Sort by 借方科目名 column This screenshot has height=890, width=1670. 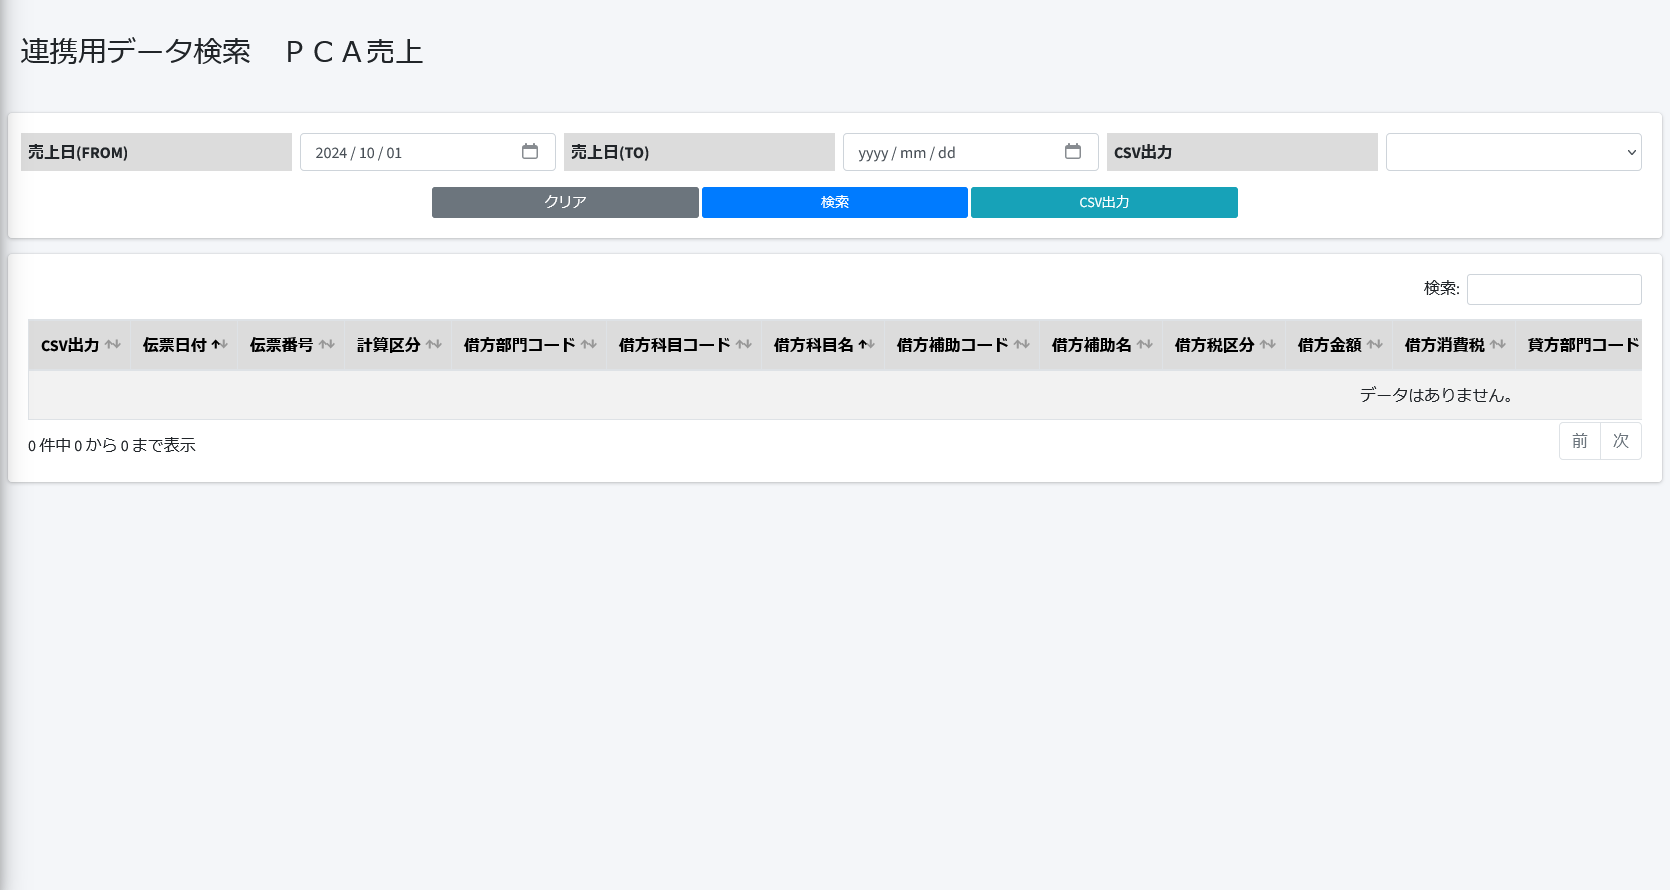coord(823,345)
